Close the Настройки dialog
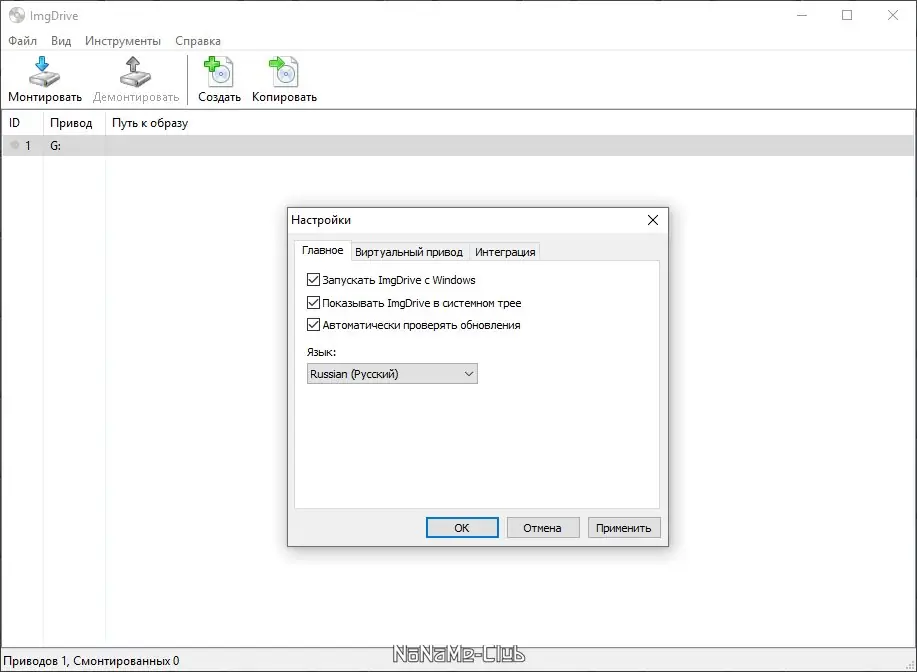The height and width of the screenshot is (672, 917). pyautogui.click(x=653, y=220)
